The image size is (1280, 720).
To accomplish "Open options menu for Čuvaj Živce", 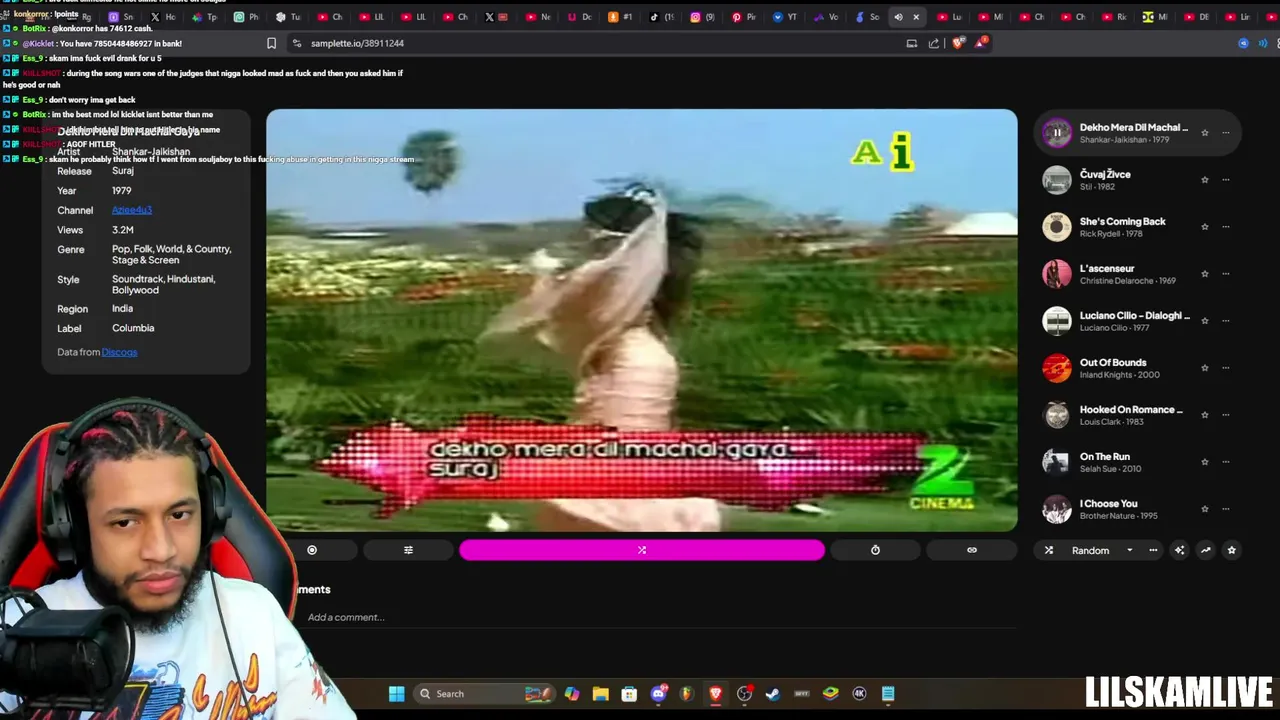I will [x=1226, y=180].
